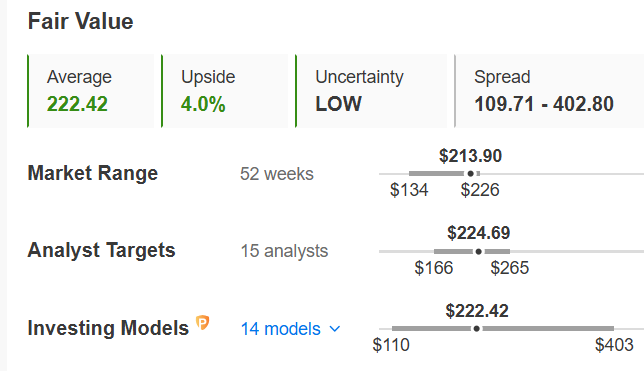Click the InvestingPro badge icon
Screen dimensions: 644x371
[x=202, y=323]
